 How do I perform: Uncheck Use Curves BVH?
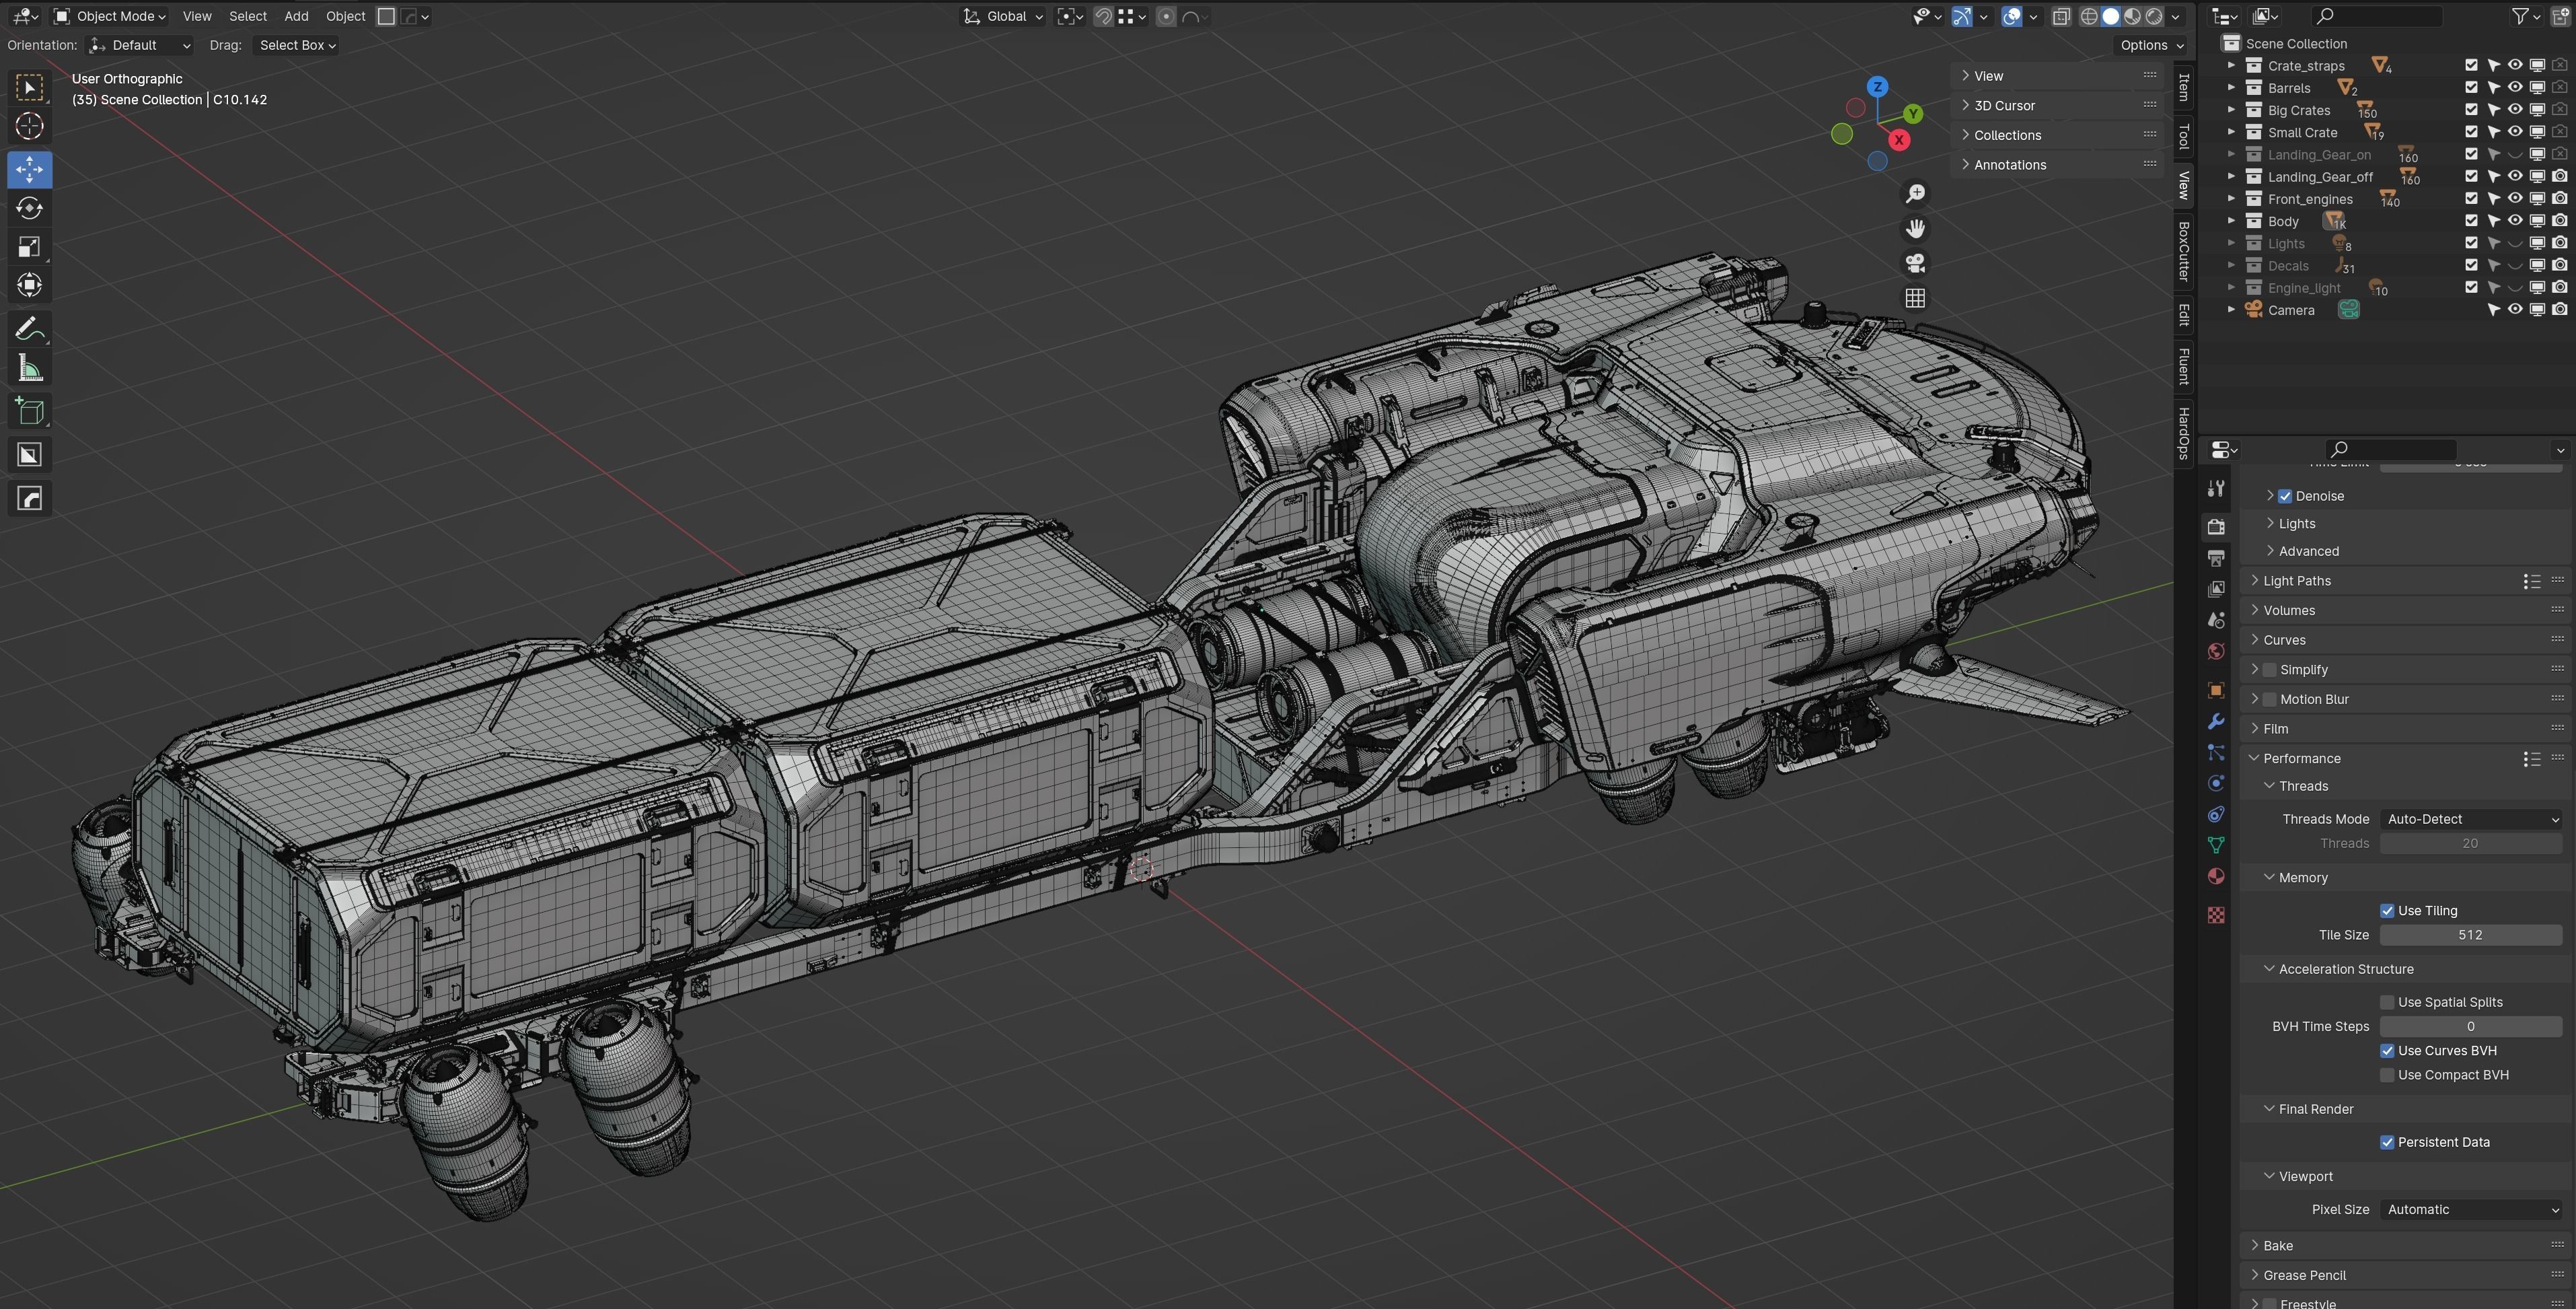[2387, 1051]
